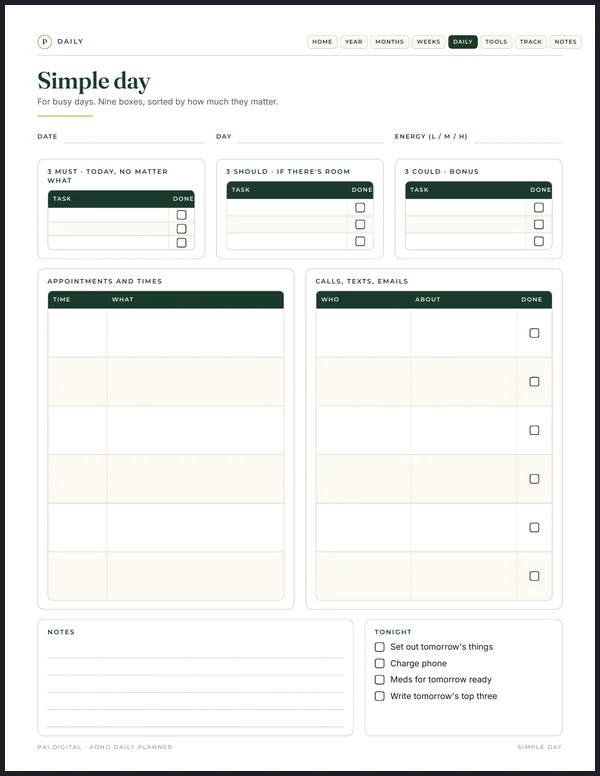600x776 pixels.
Task: Click the circular P logo icon
Action: pyautogui.click(x=45, y=42)
